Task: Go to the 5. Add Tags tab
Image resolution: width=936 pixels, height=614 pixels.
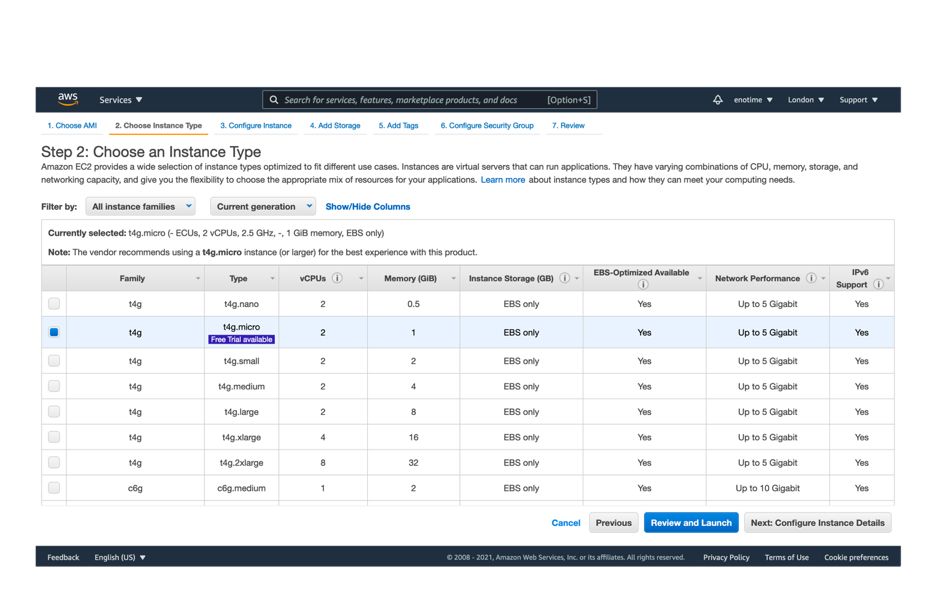Action: [398, 125]
